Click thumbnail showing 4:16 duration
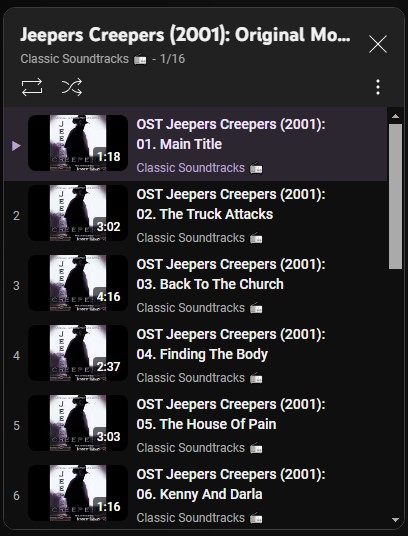The width and height of the screenshot is (408, 536). tap(78, 283)
